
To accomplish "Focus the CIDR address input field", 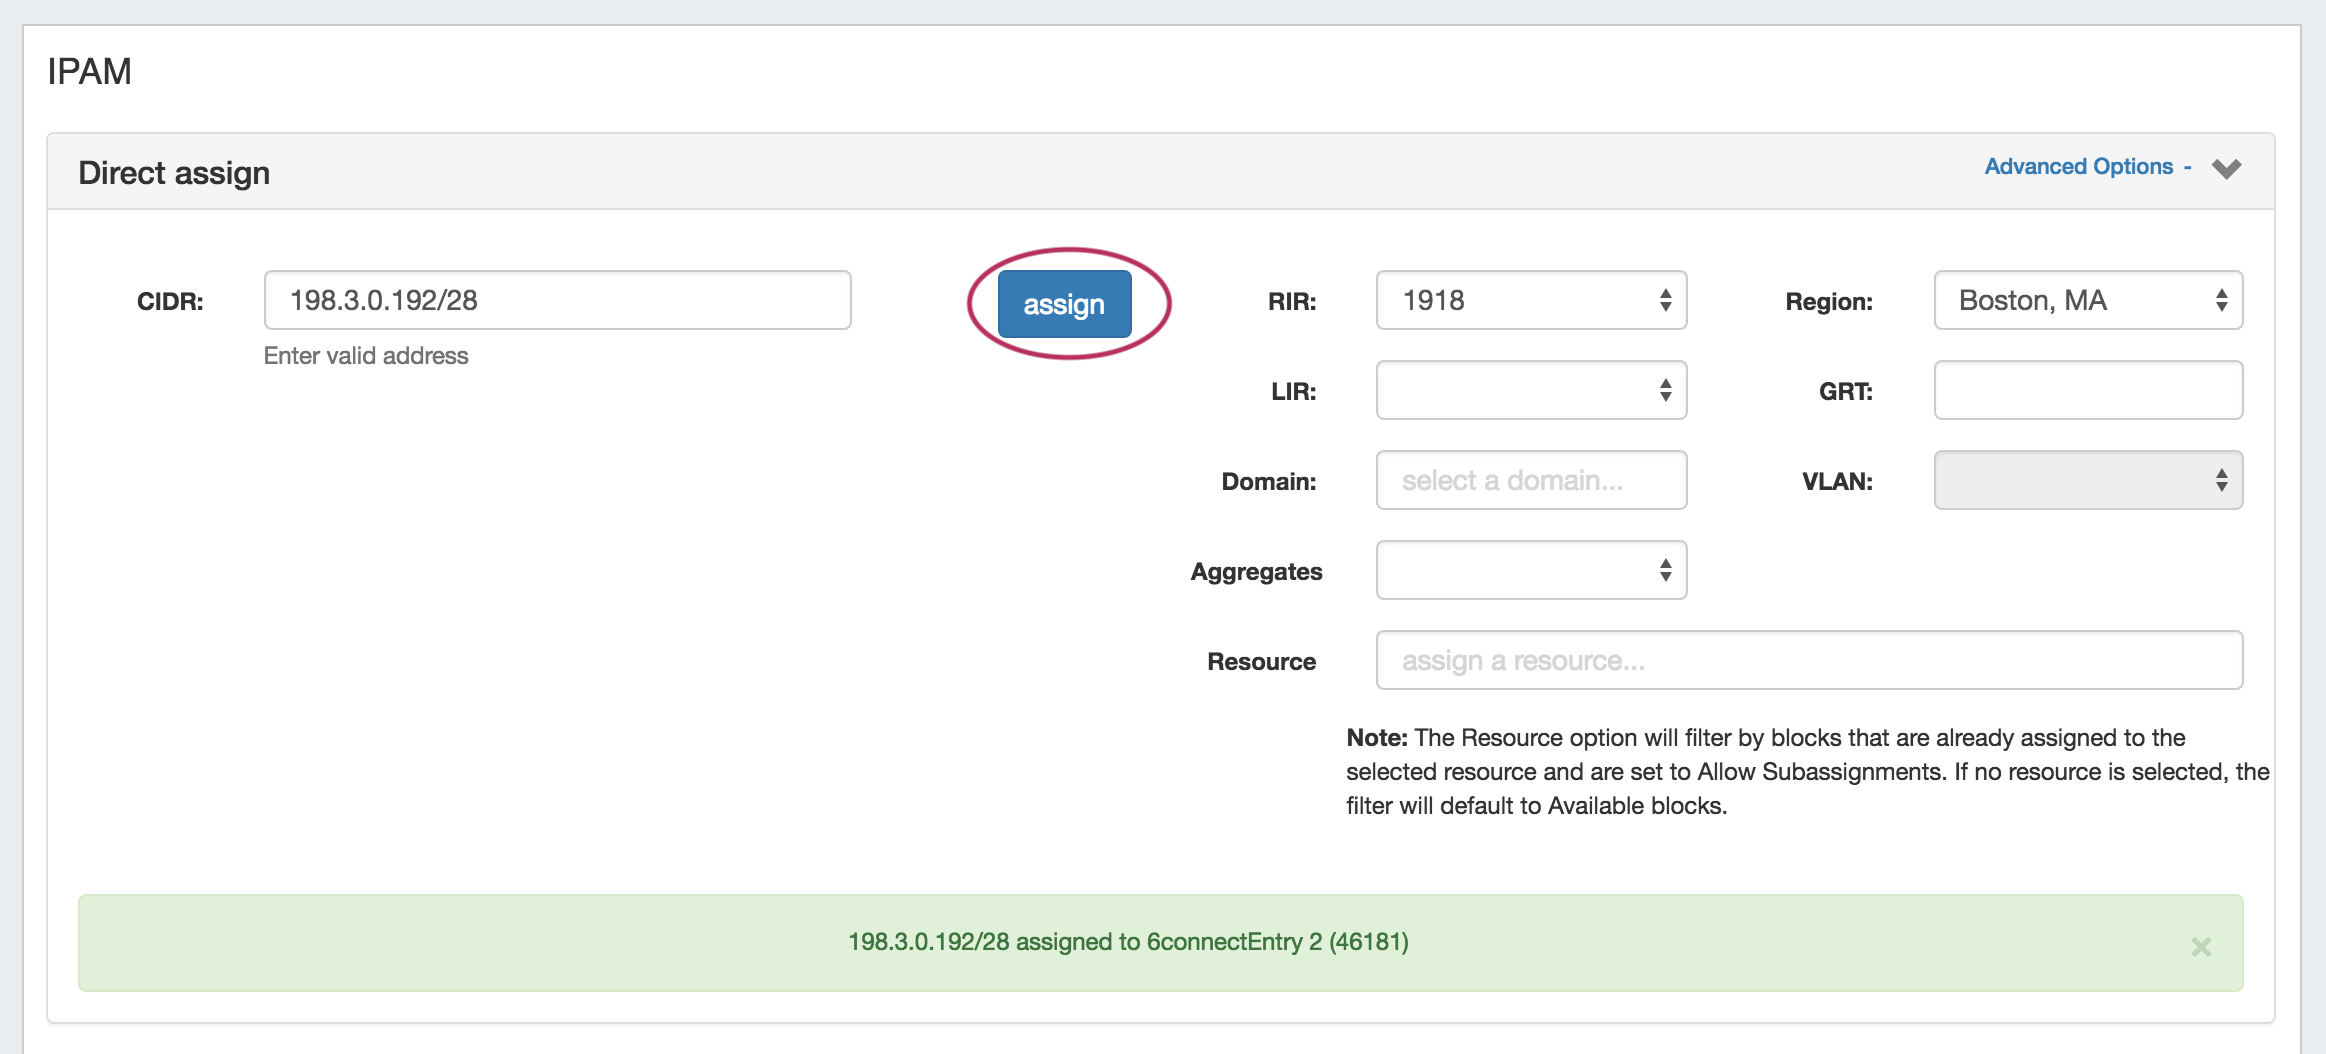I will tap(557, 300).
